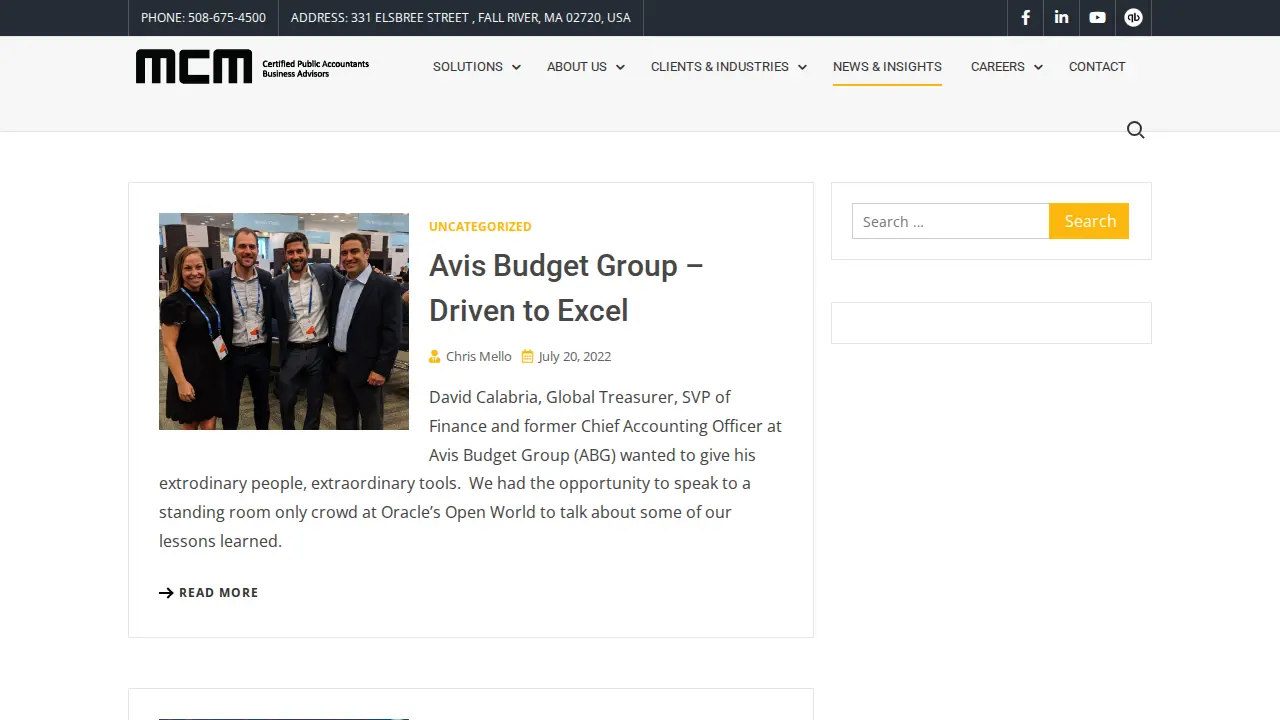Open the magnifier search icon in header
Viewport: 1280px width, 720px height.
[1136, 130]
